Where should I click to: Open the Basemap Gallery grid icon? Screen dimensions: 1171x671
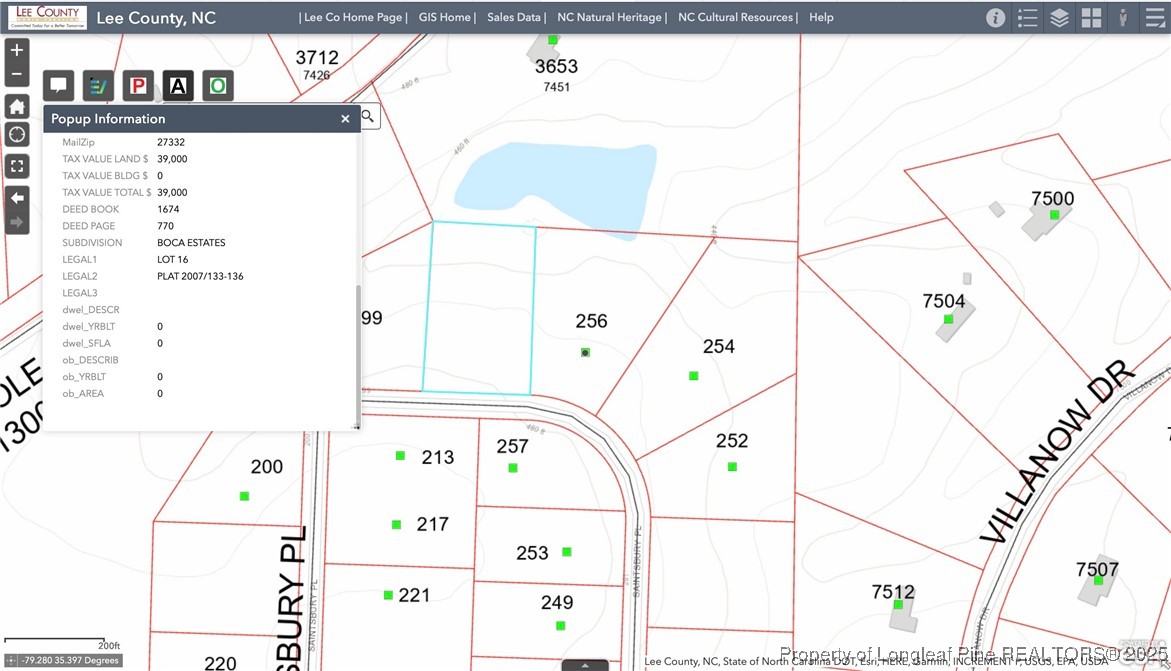tap(1091, 18)
